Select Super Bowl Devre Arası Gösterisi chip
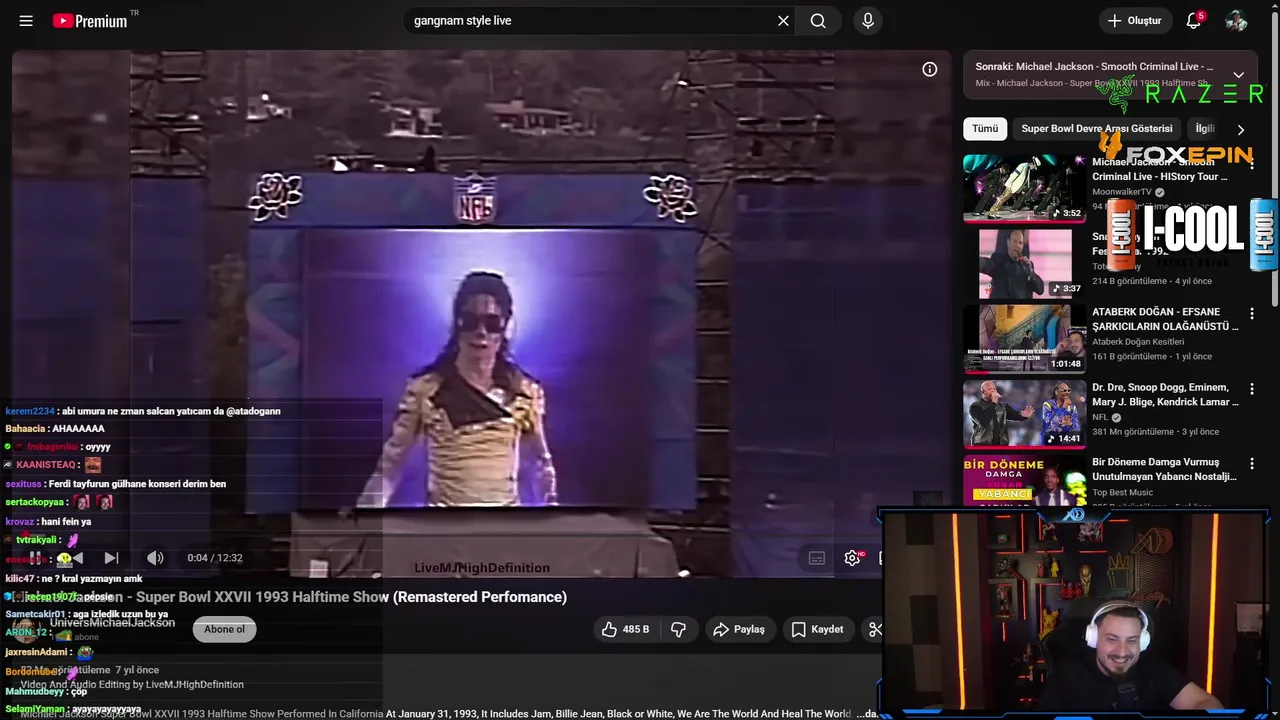The height and width of the screenshot is (720, 1280). pos(1096,129)
